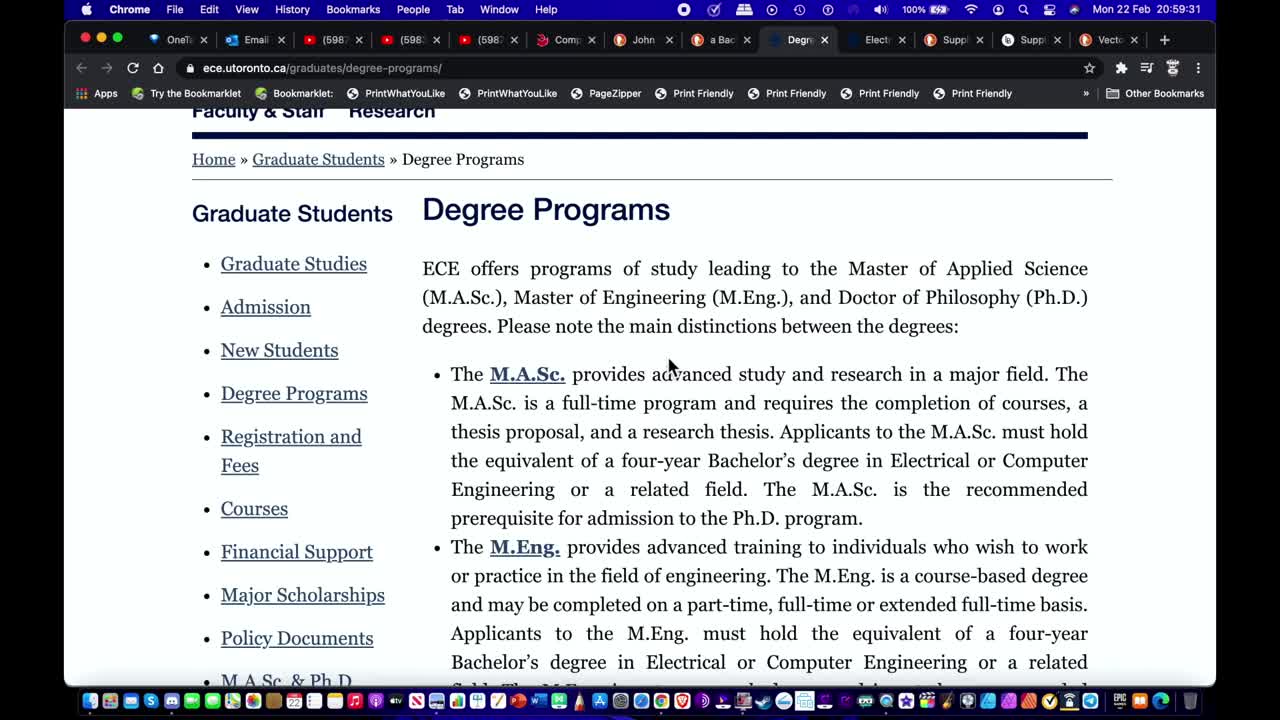This screenshot has height=720, width=1280.
Task: Open the Apps bookmarks shortcut
Action: click(x=98, y=93)
